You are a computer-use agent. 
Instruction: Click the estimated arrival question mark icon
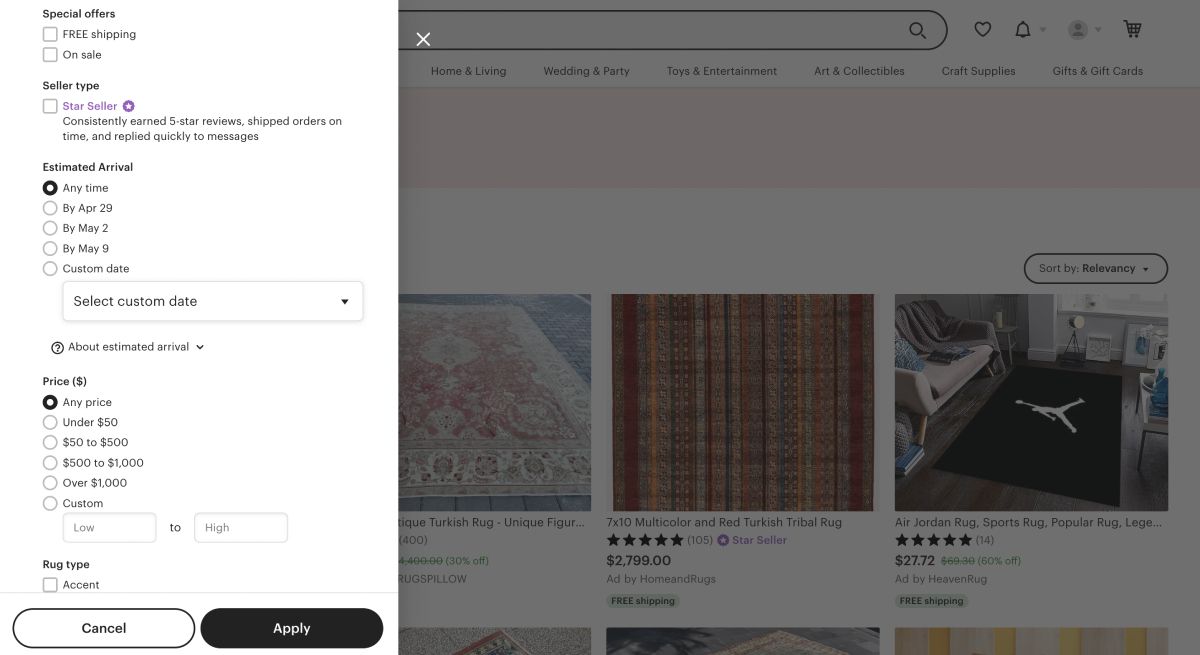(x=57, y=347)
